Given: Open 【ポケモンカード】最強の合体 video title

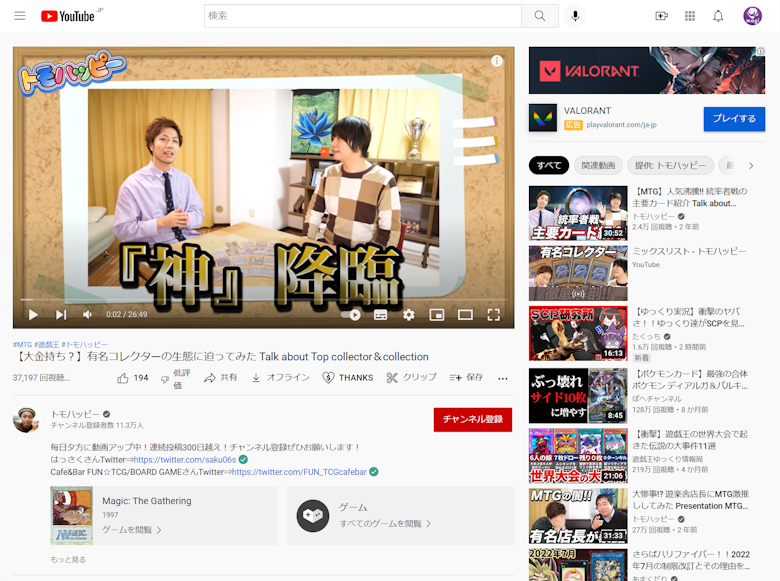Looking at the screenshot, I should (x=690, y=380).
